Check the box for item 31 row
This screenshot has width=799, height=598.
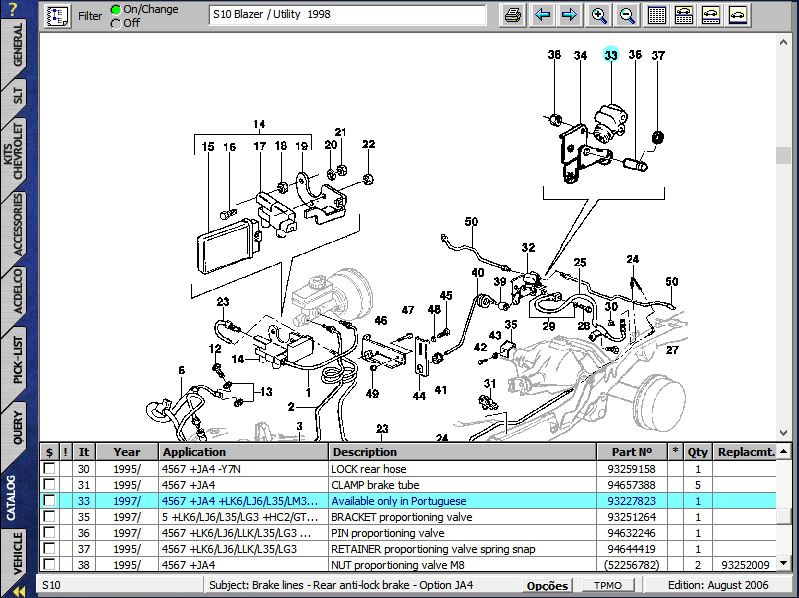coord(49,484)
